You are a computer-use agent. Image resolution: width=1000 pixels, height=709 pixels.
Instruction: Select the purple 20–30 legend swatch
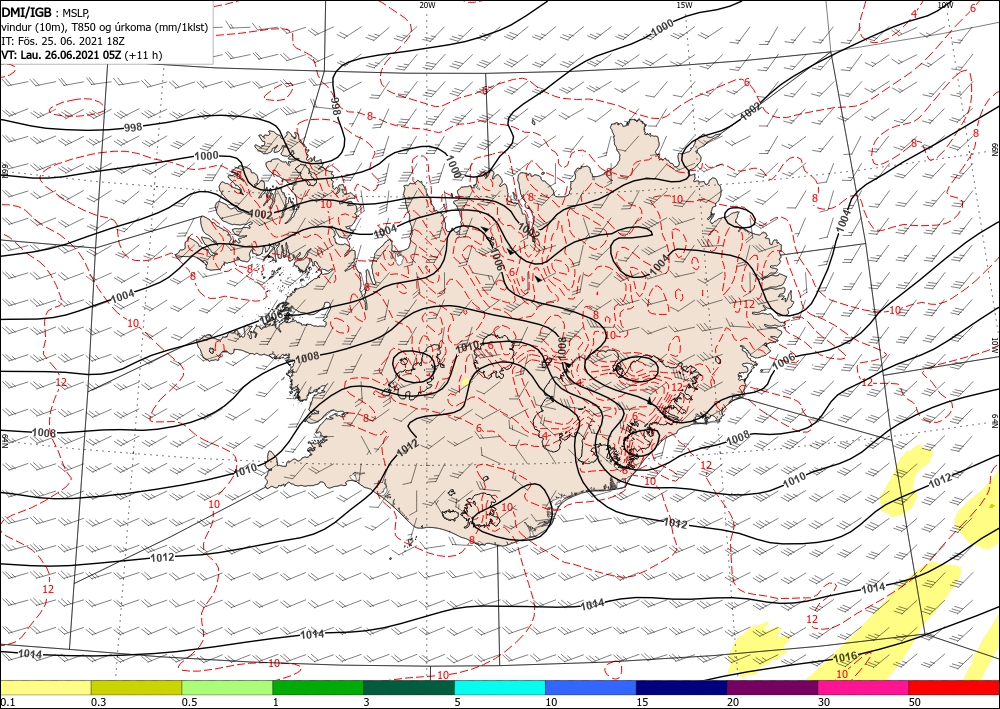point(772,687)
